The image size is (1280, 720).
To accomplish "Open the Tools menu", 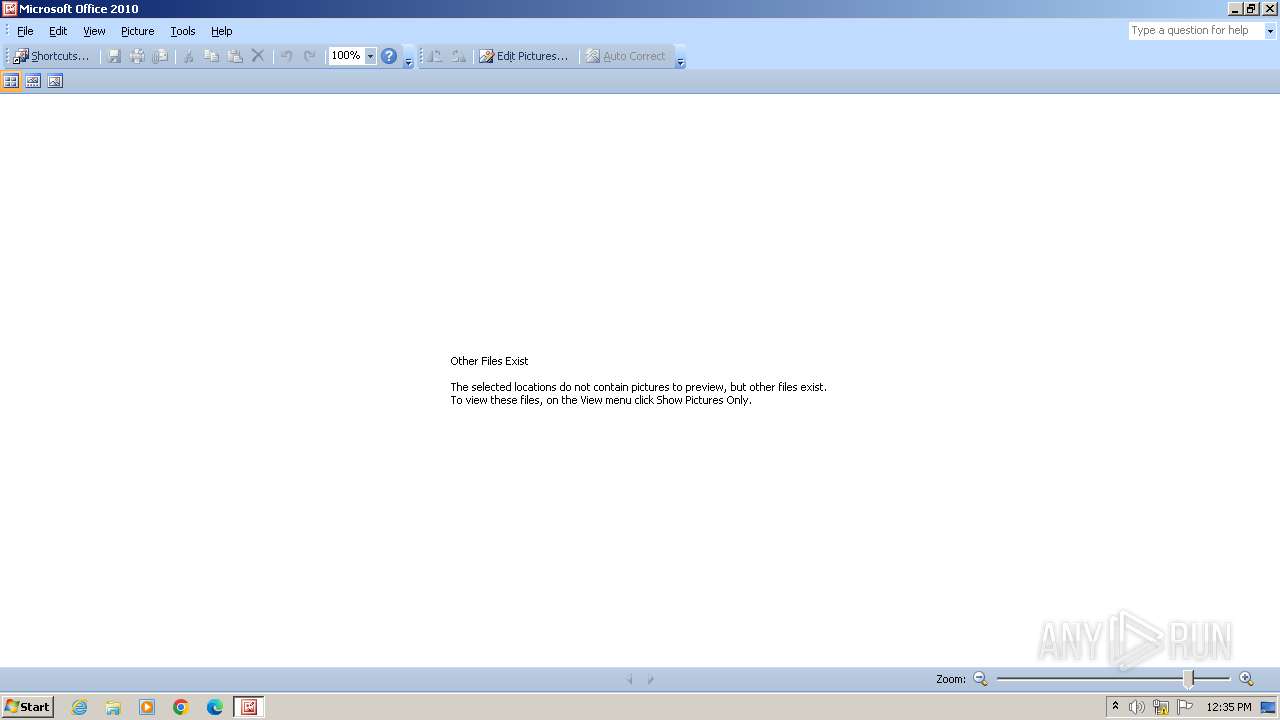I will pos(183,31).
